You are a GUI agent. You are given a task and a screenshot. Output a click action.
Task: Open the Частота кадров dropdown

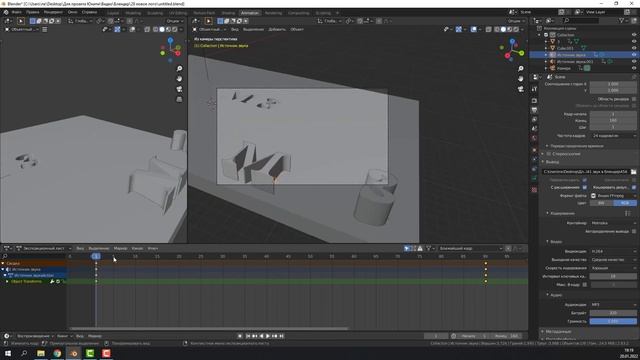pyautogui.click(x=613, y=136)
